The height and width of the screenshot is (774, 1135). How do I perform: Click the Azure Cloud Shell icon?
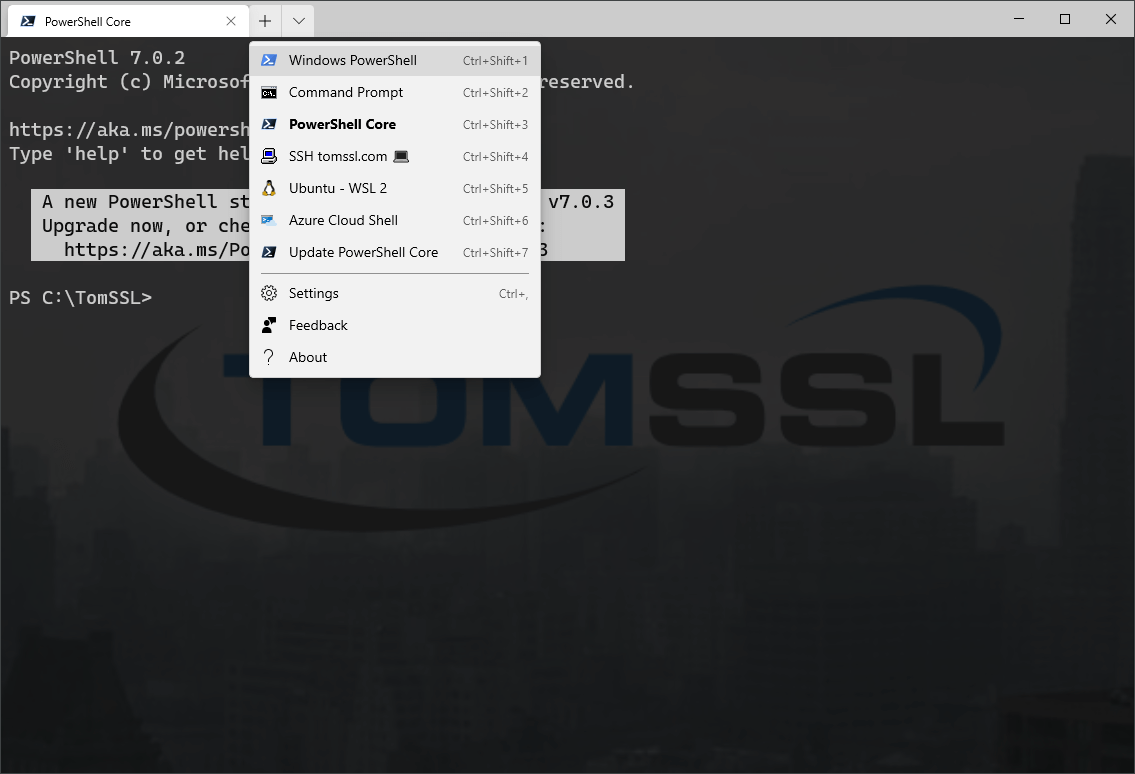pyautogui.click(x=269, y=220)
